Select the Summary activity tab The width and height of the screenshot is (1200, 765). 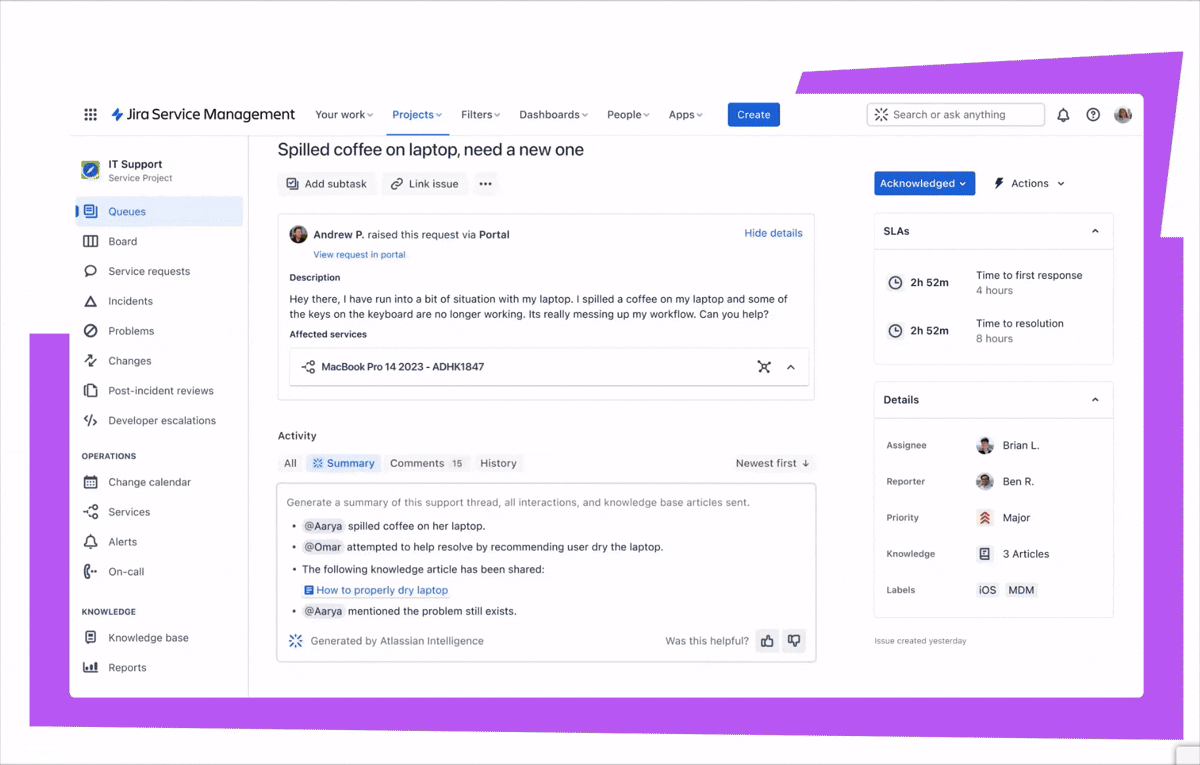coord(343,463)
